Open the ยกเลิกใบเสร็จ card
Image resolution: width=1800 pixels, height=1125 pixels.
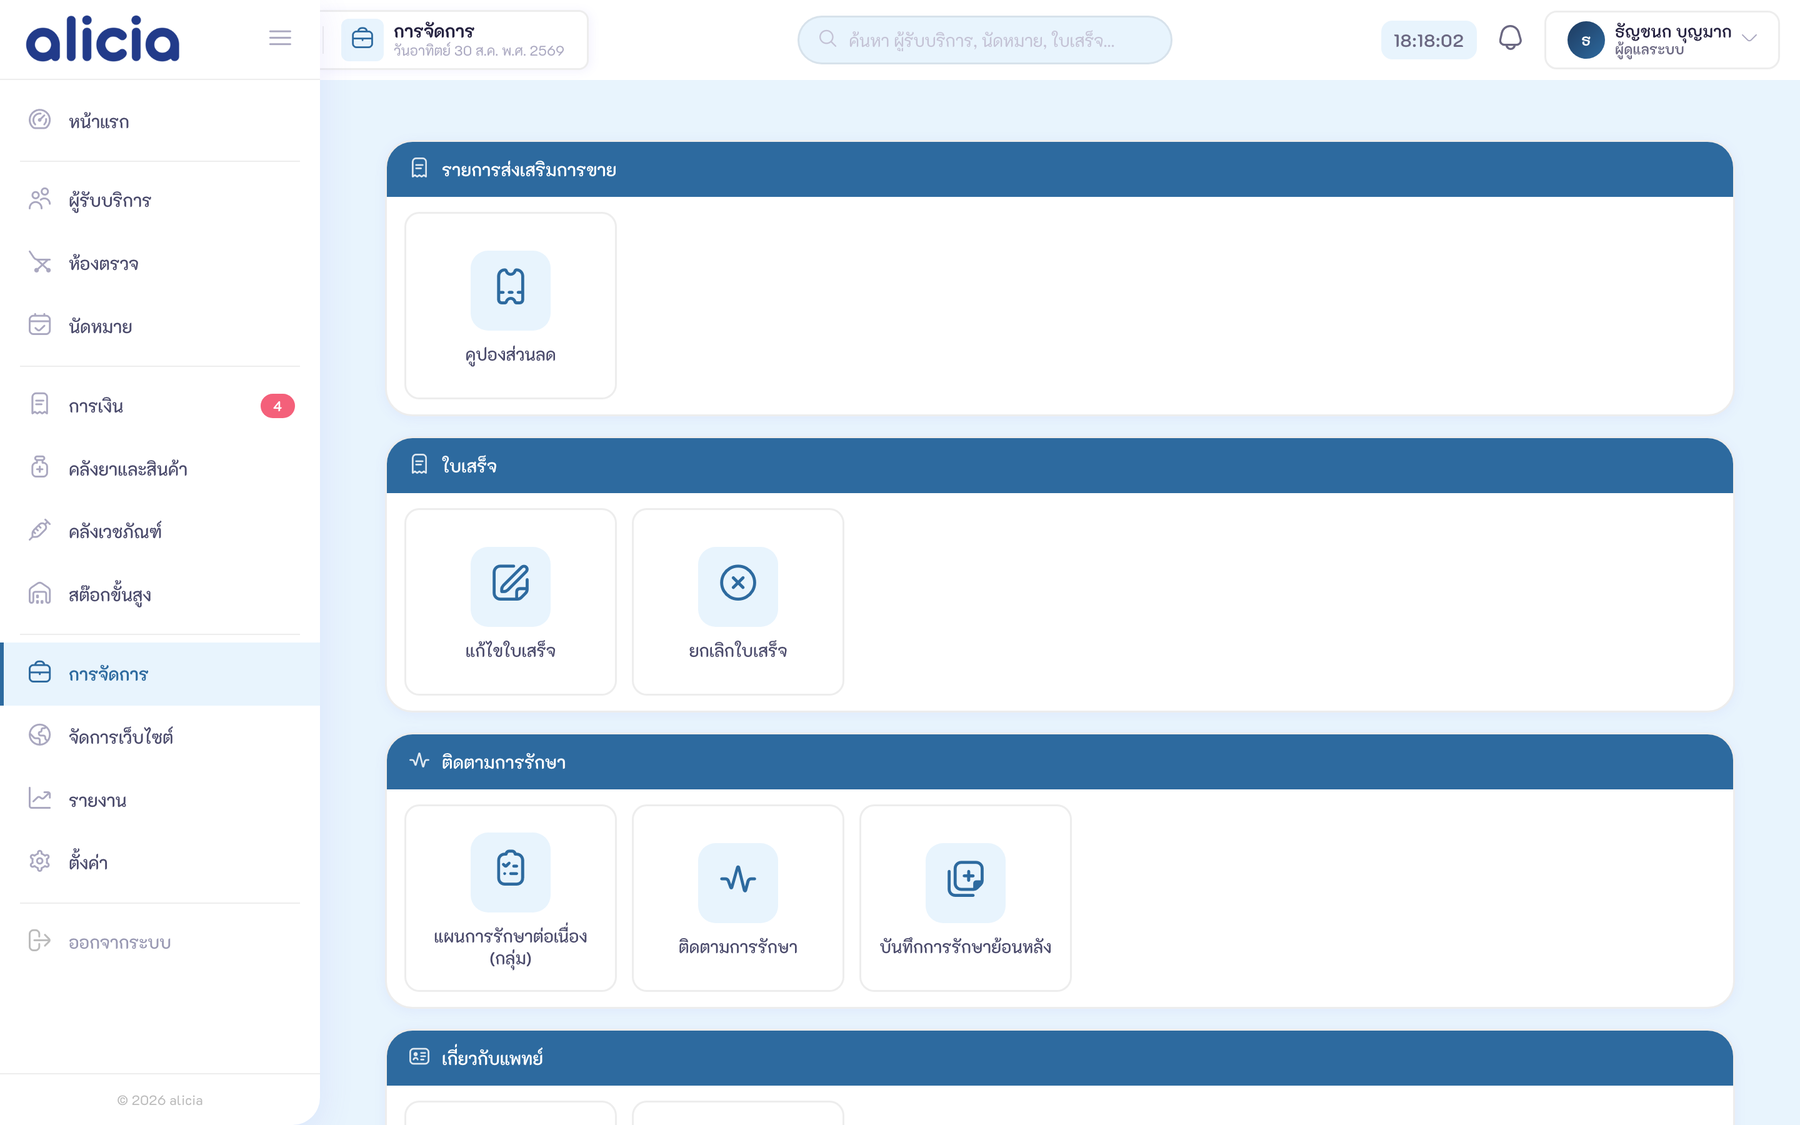(738, 601)
